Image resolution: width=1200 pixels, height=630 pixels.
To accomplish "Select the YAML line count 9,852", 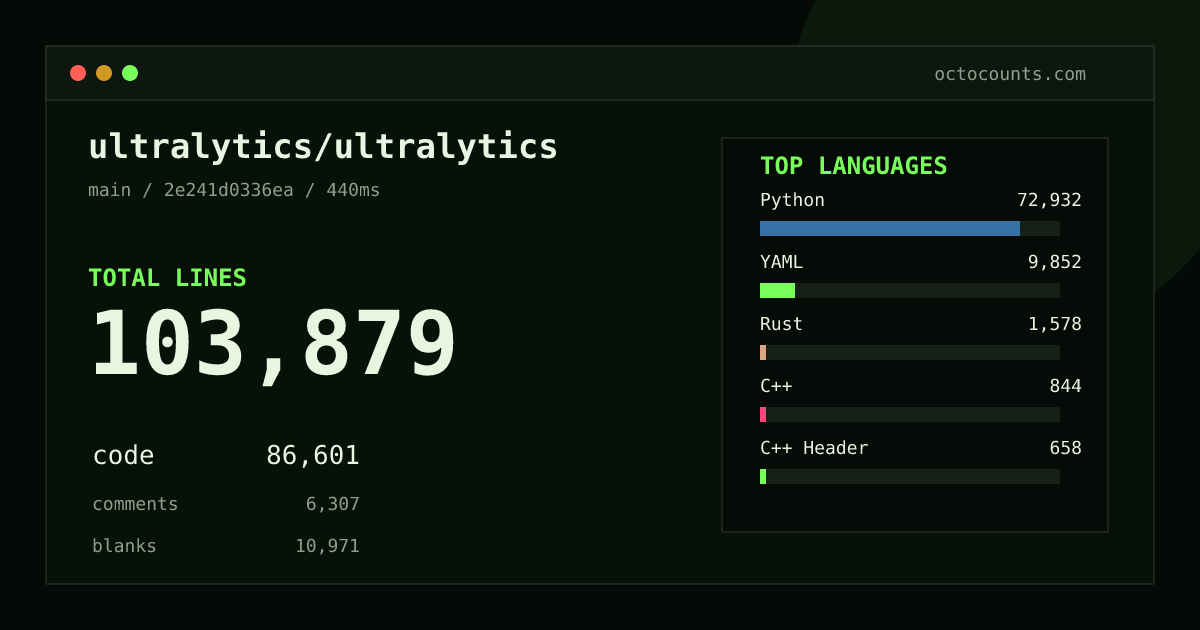I will click(x=1055, y=262).
